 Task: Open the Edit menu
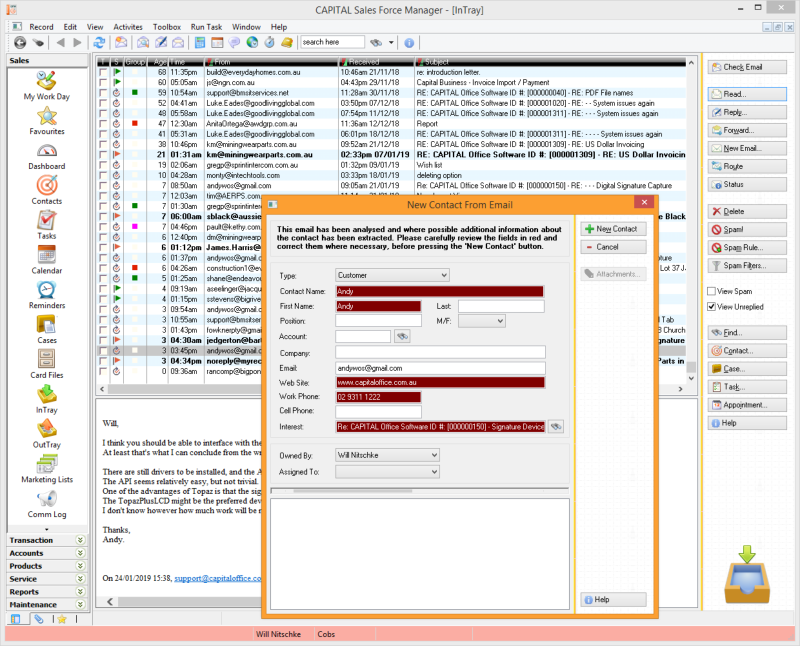click(x=70, y=27)
